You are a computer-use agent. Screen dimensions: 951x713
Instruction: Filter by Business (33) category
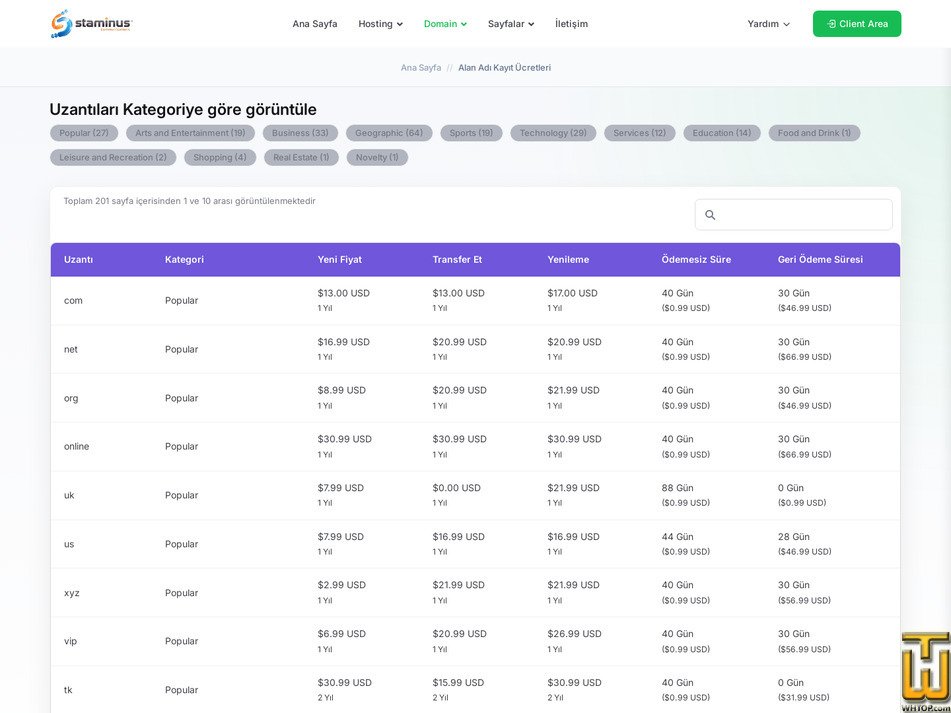(x=300, y=133)
